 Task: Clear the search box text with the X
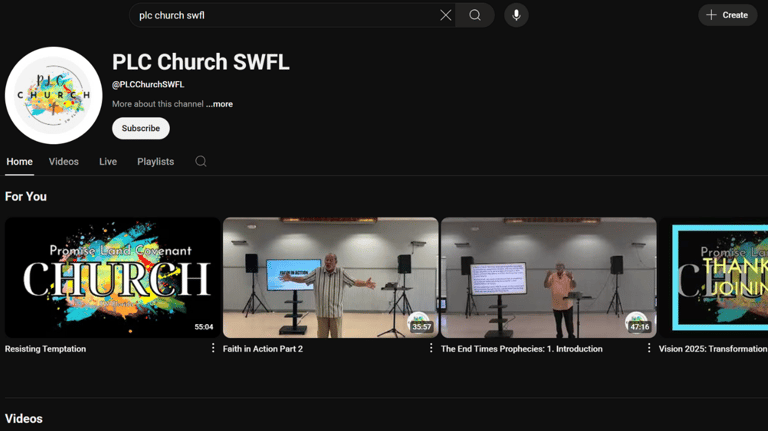click(x=445, y=15)
